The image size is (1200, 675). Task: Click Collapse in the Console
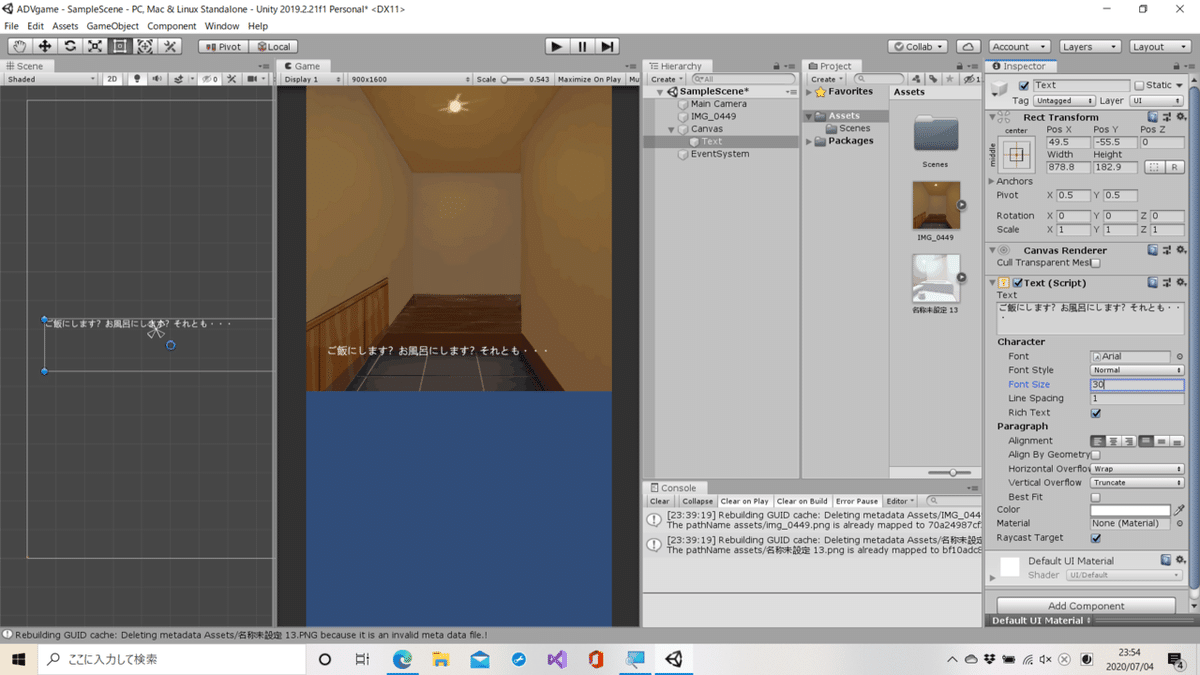click(698, 501)
